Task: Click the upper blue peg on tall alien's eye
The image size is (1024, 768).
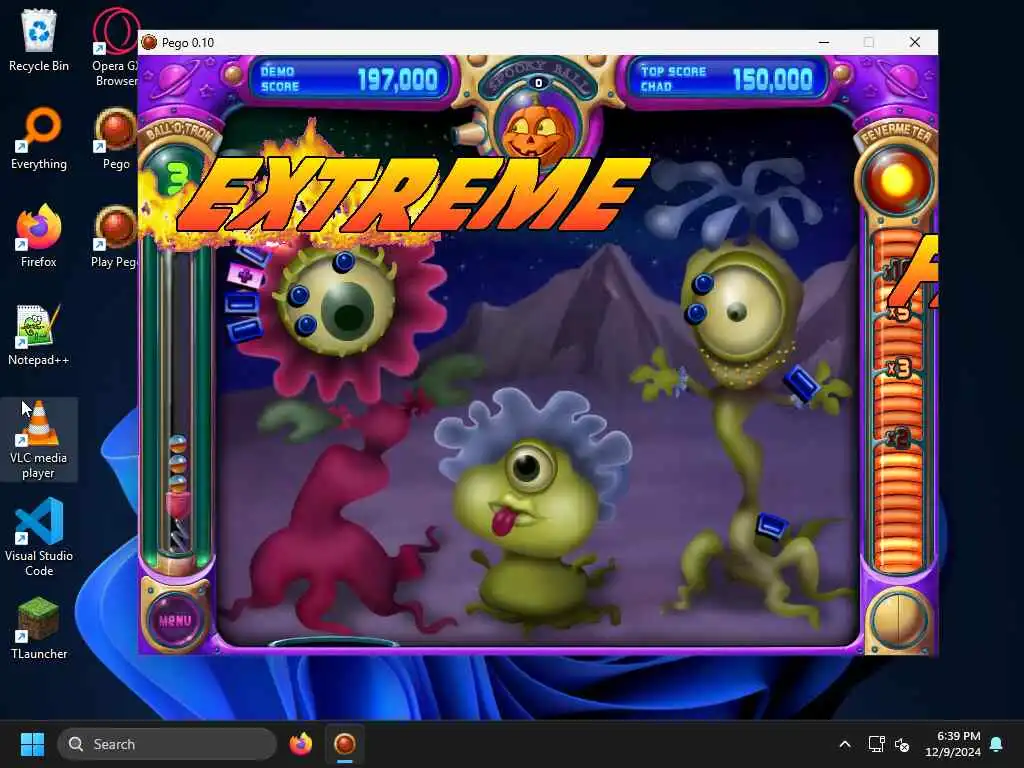Action: [x=703, y=283]
